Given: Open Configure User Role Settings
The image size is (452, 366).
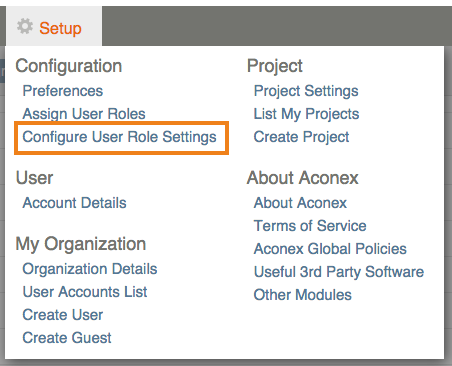Looking at the screenshot, I should [119, 137].
